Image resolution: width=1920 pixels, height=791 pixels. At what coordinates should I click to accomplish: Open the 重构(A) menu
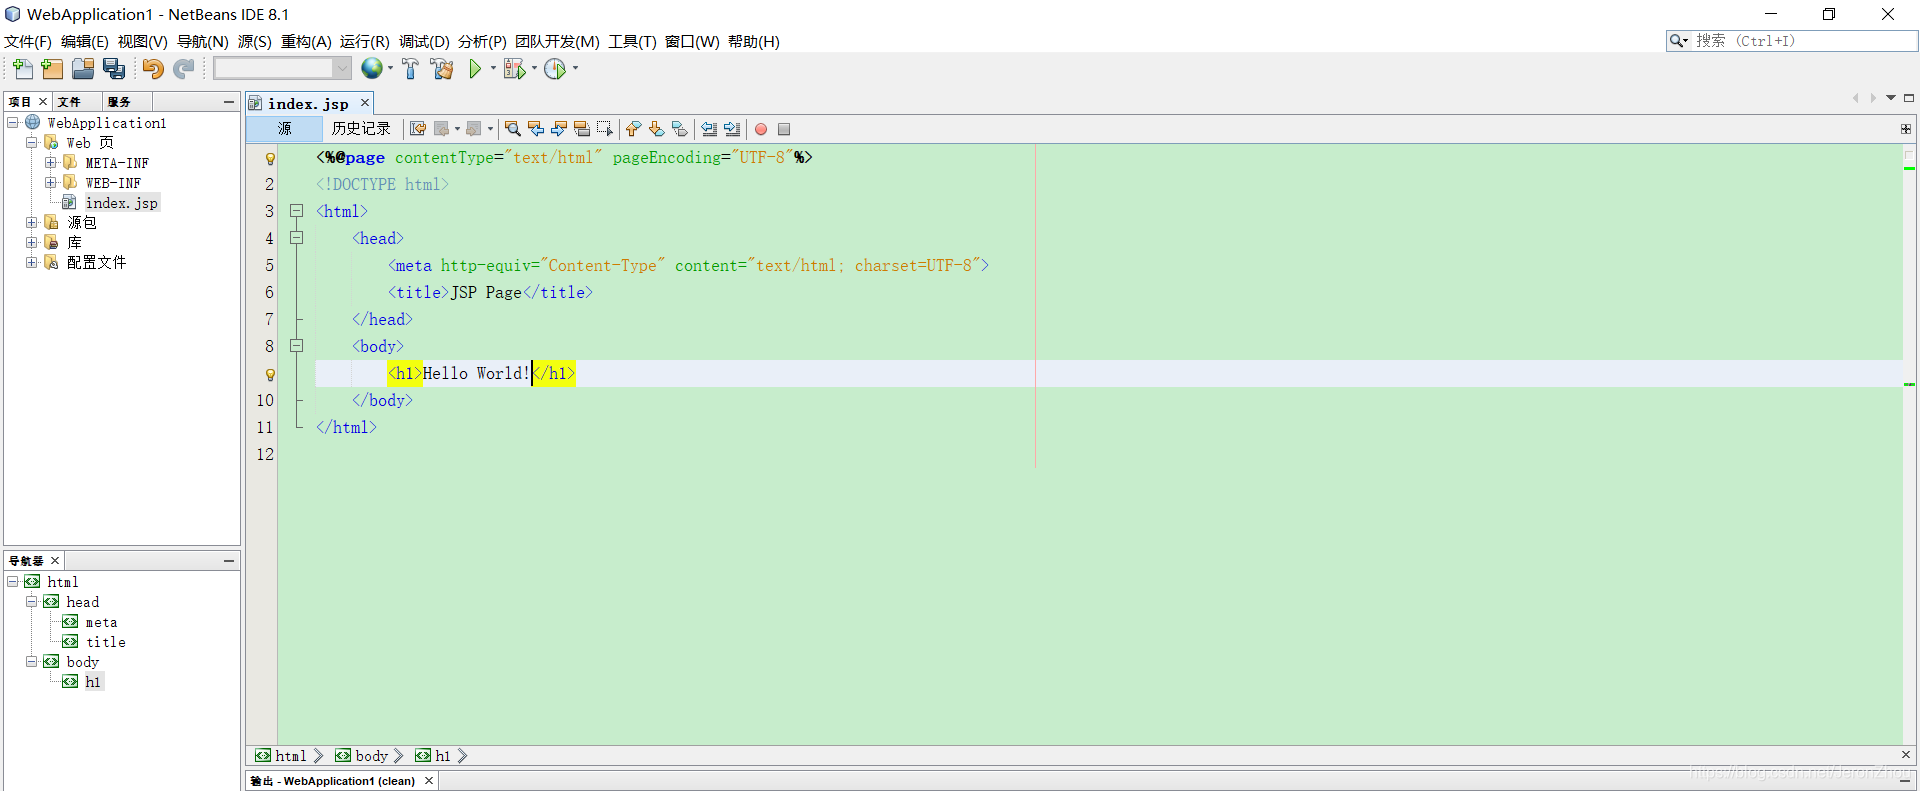306,41
